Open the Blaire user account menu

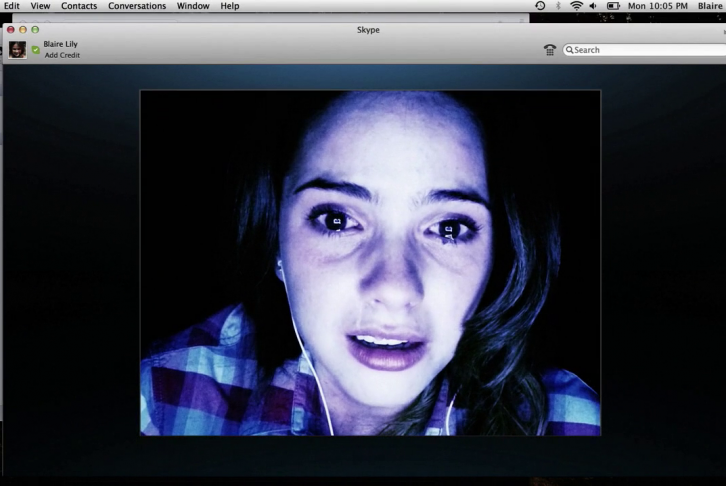pyautogui.click(x=710, y=6)
